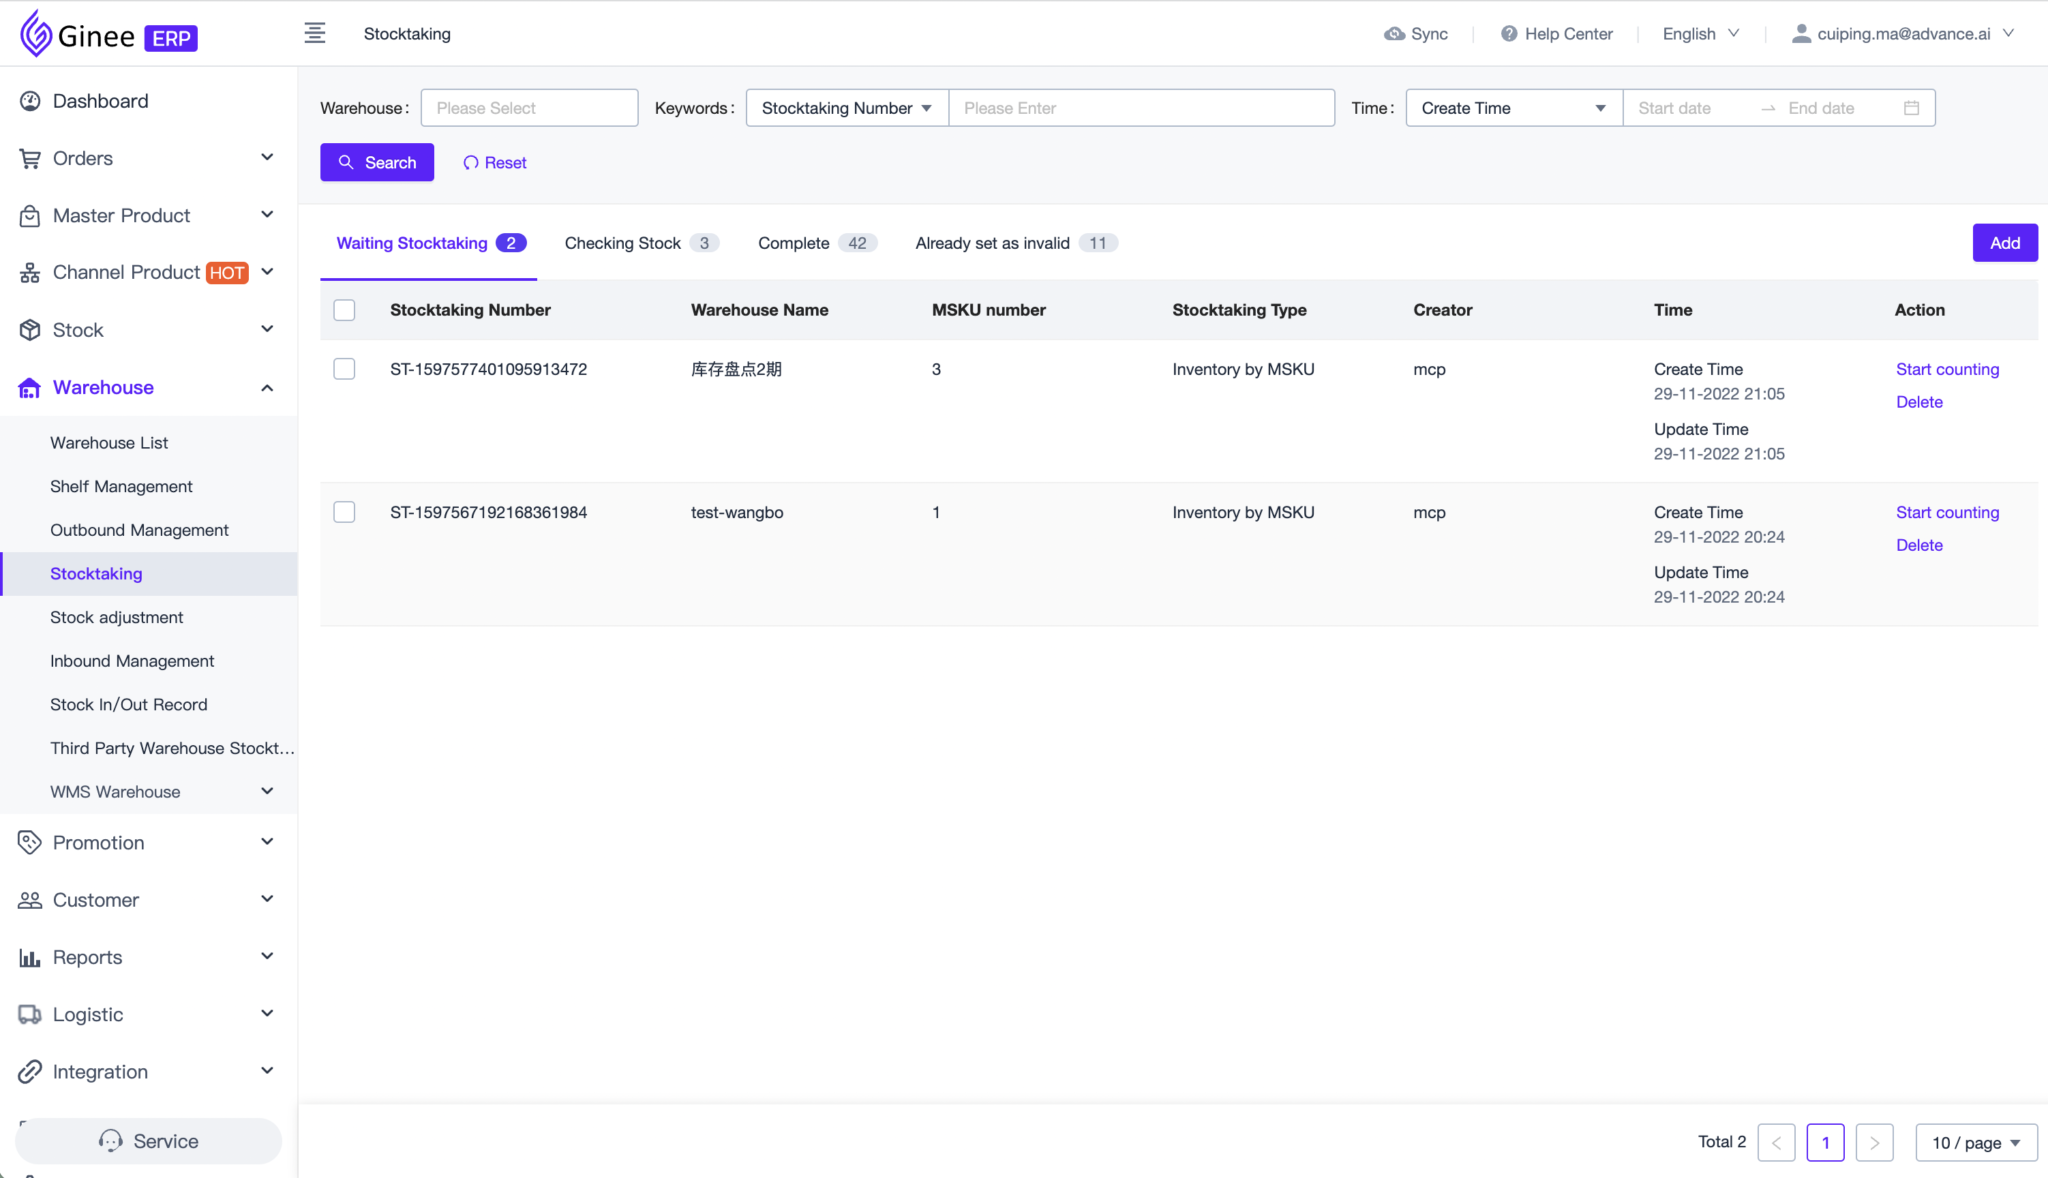Open the Checking Stock tab
The height and width of the screenshot is (1178, 2048).
pyautogui.click(x=622, y=243)
